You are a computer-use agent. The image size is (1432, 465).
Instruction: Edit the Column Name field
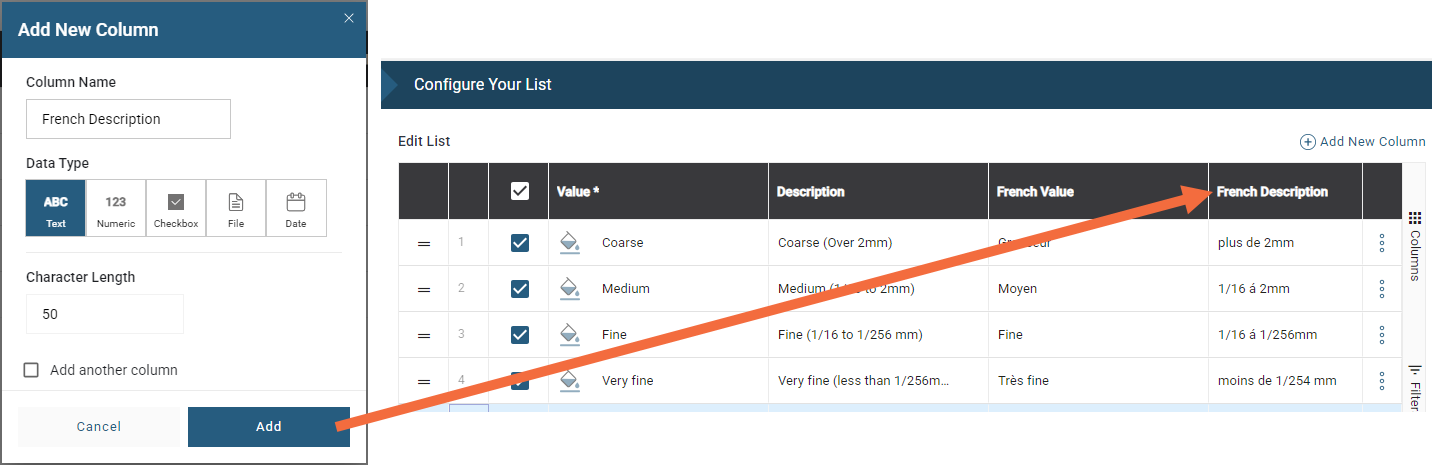[128, 119]
